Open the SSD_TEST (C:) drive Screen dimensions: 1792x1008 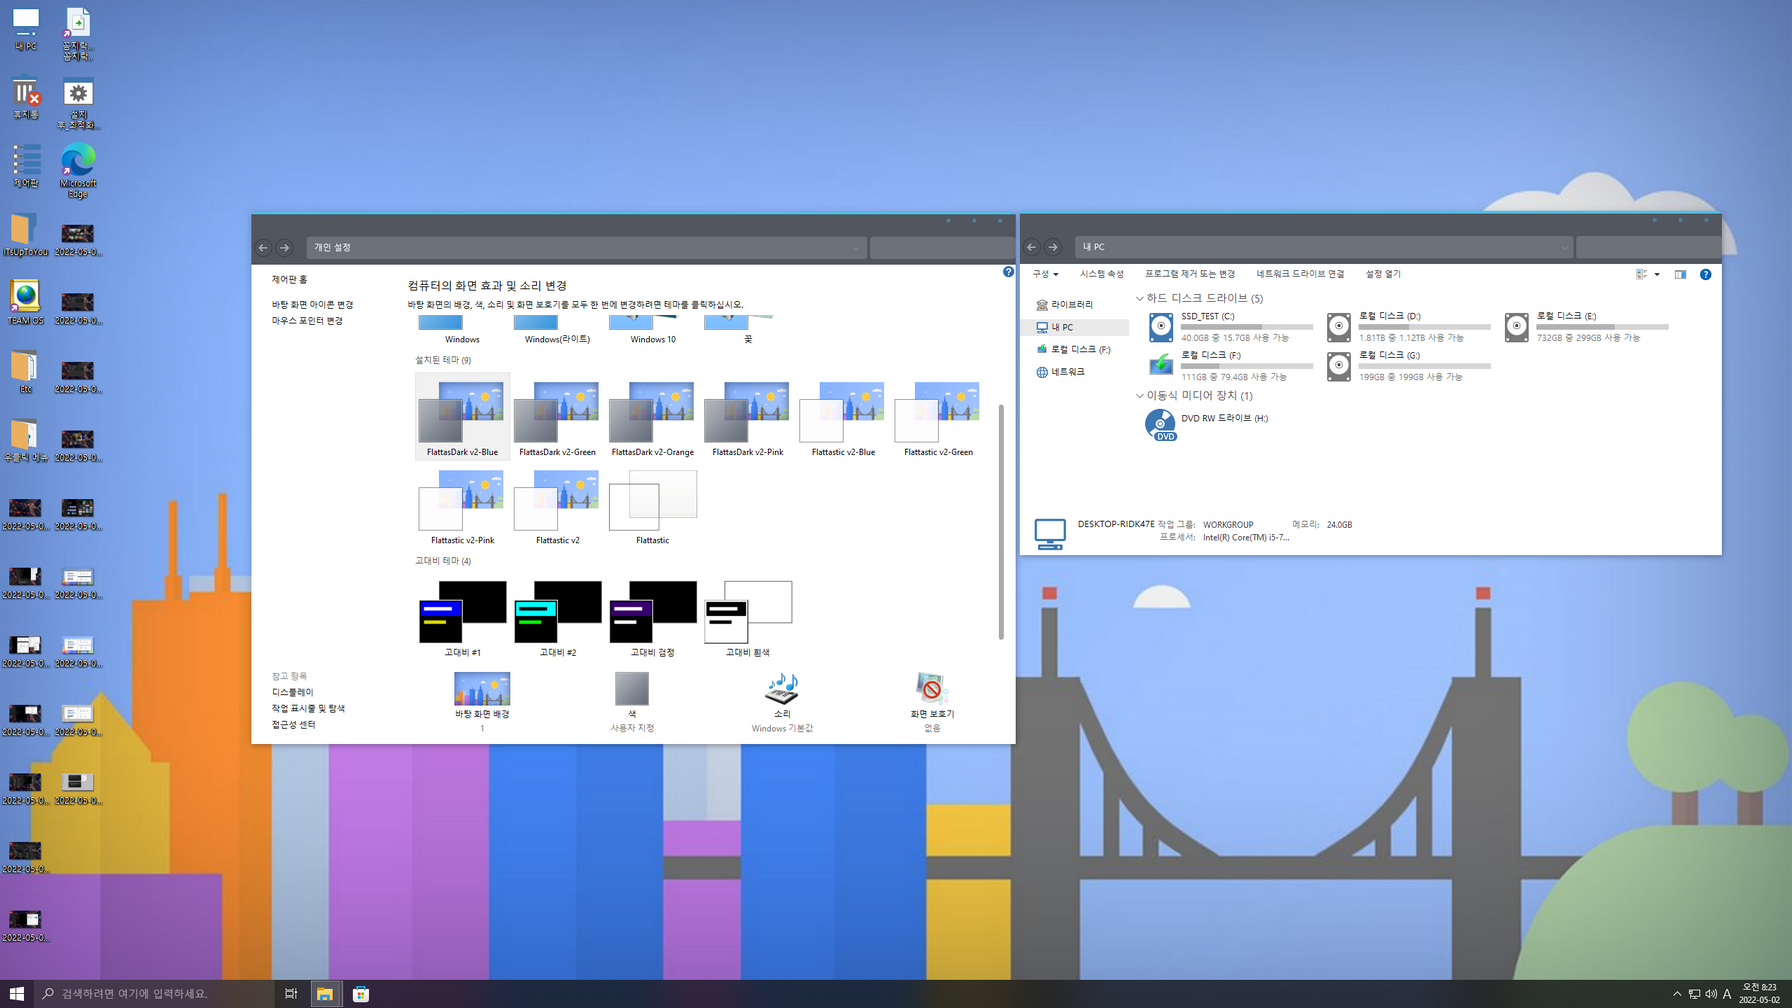pyautogui.click(x=1231, y=327)
